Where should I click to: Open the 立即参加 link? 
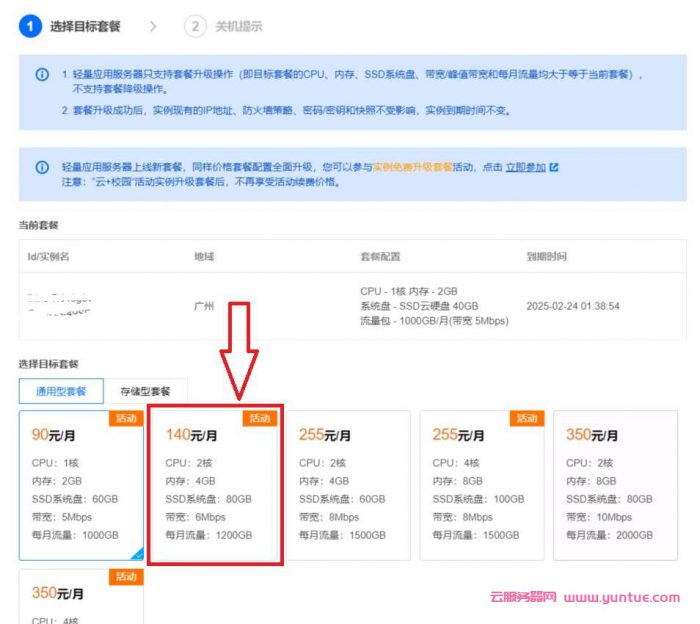(x=525, y=167)
